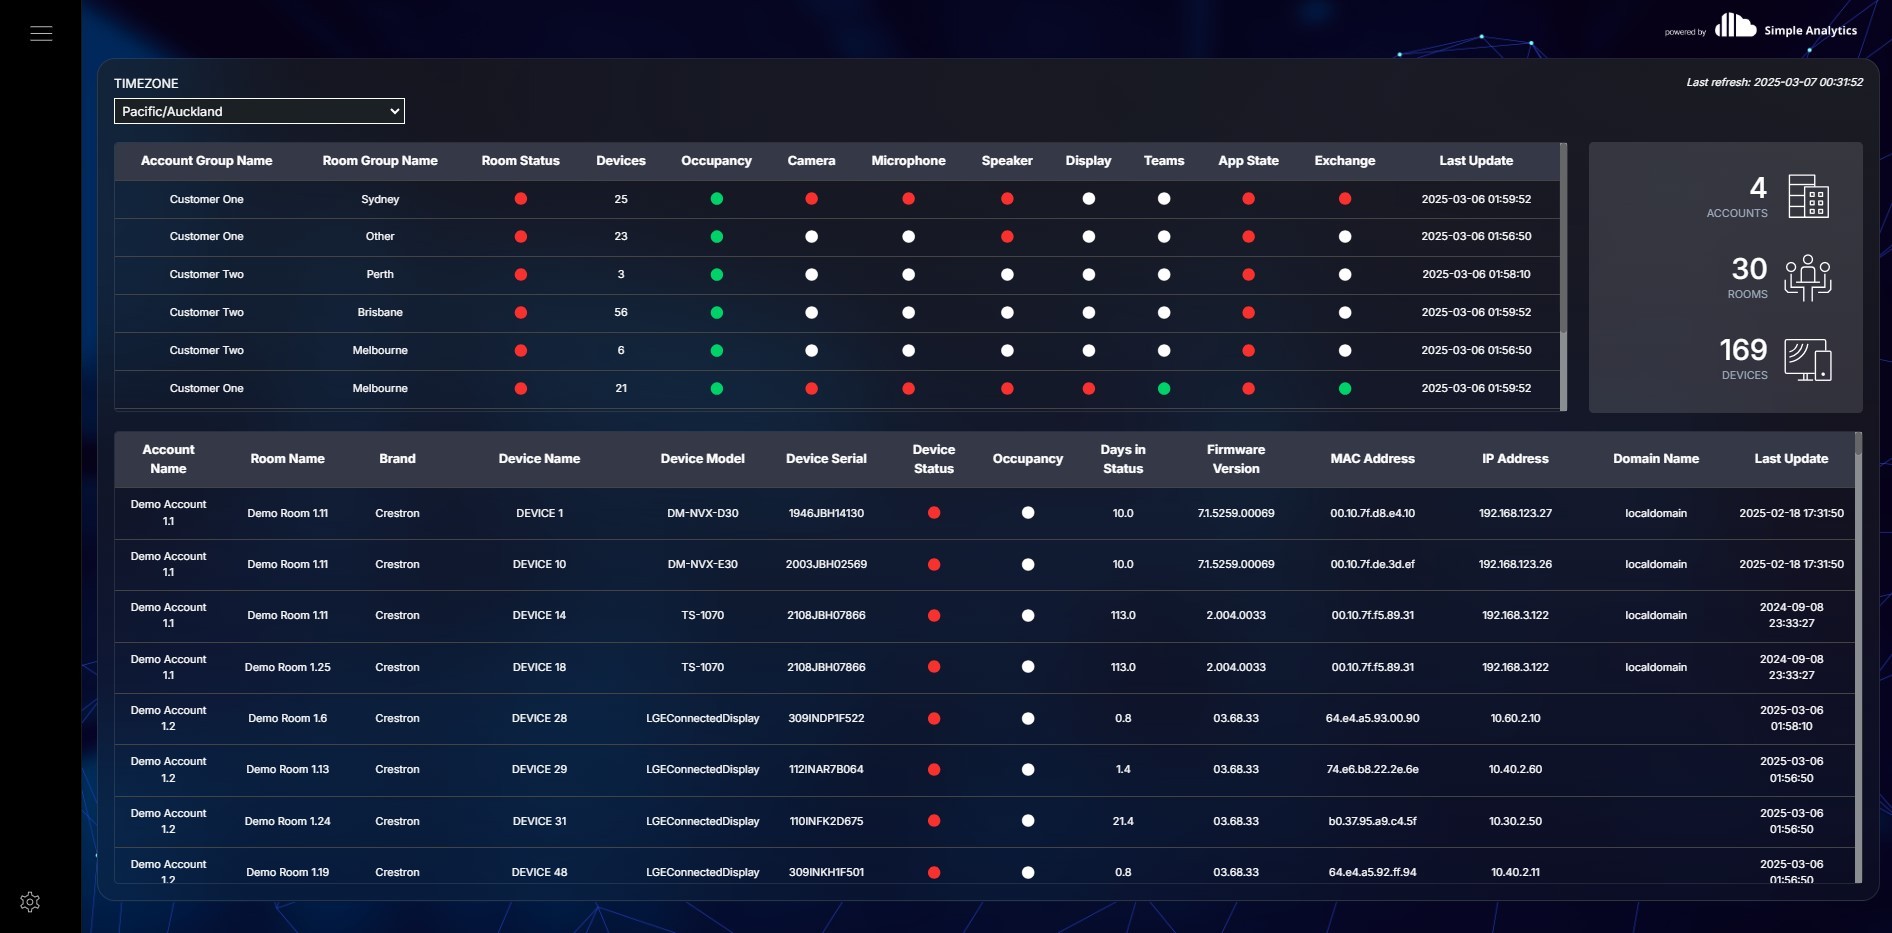Sort by Devices column header
The height and width of the screenshot is (933, 1892).
(621, 161)
